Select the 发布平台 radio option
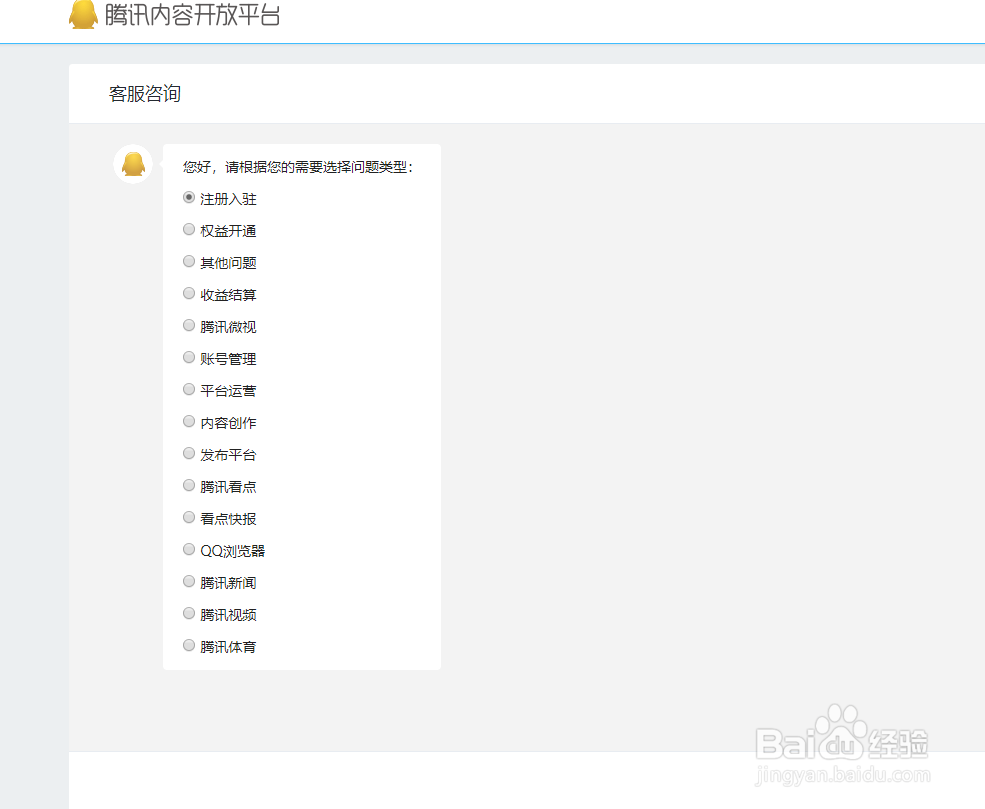The image size is (985, 809). [188, 453]
